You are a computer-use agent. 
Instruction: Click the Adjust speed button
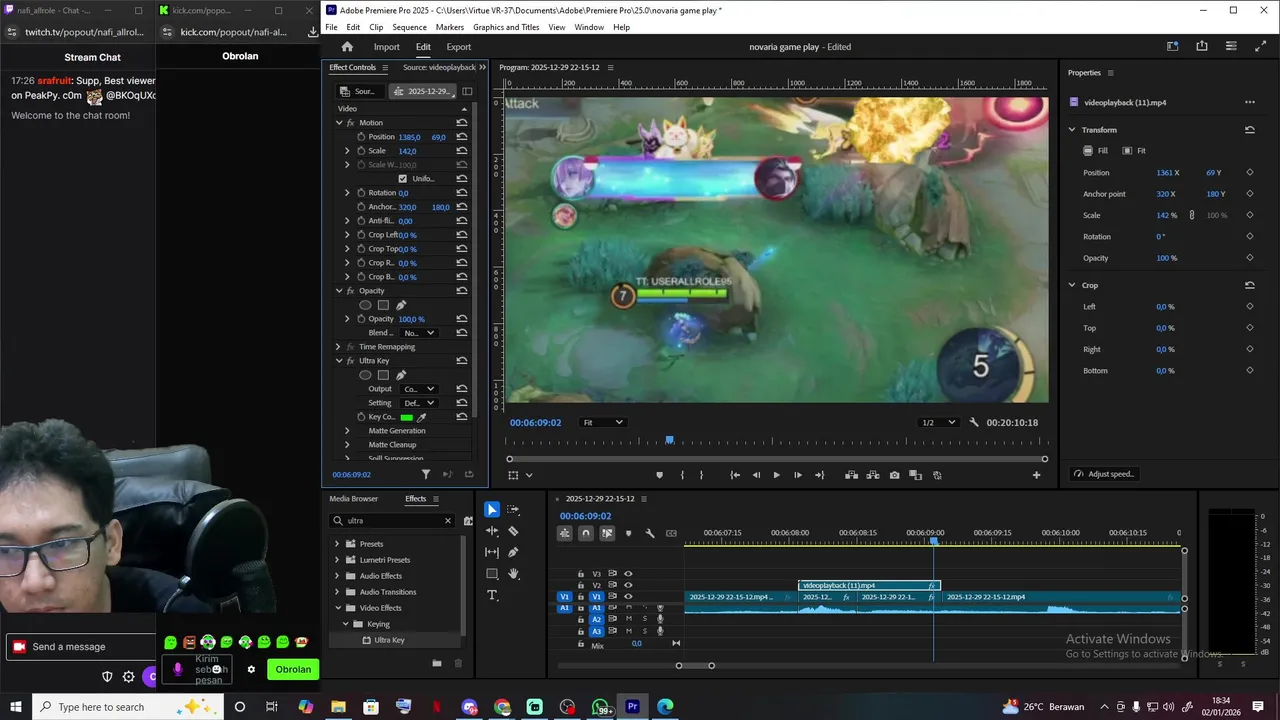point(1104,474)
